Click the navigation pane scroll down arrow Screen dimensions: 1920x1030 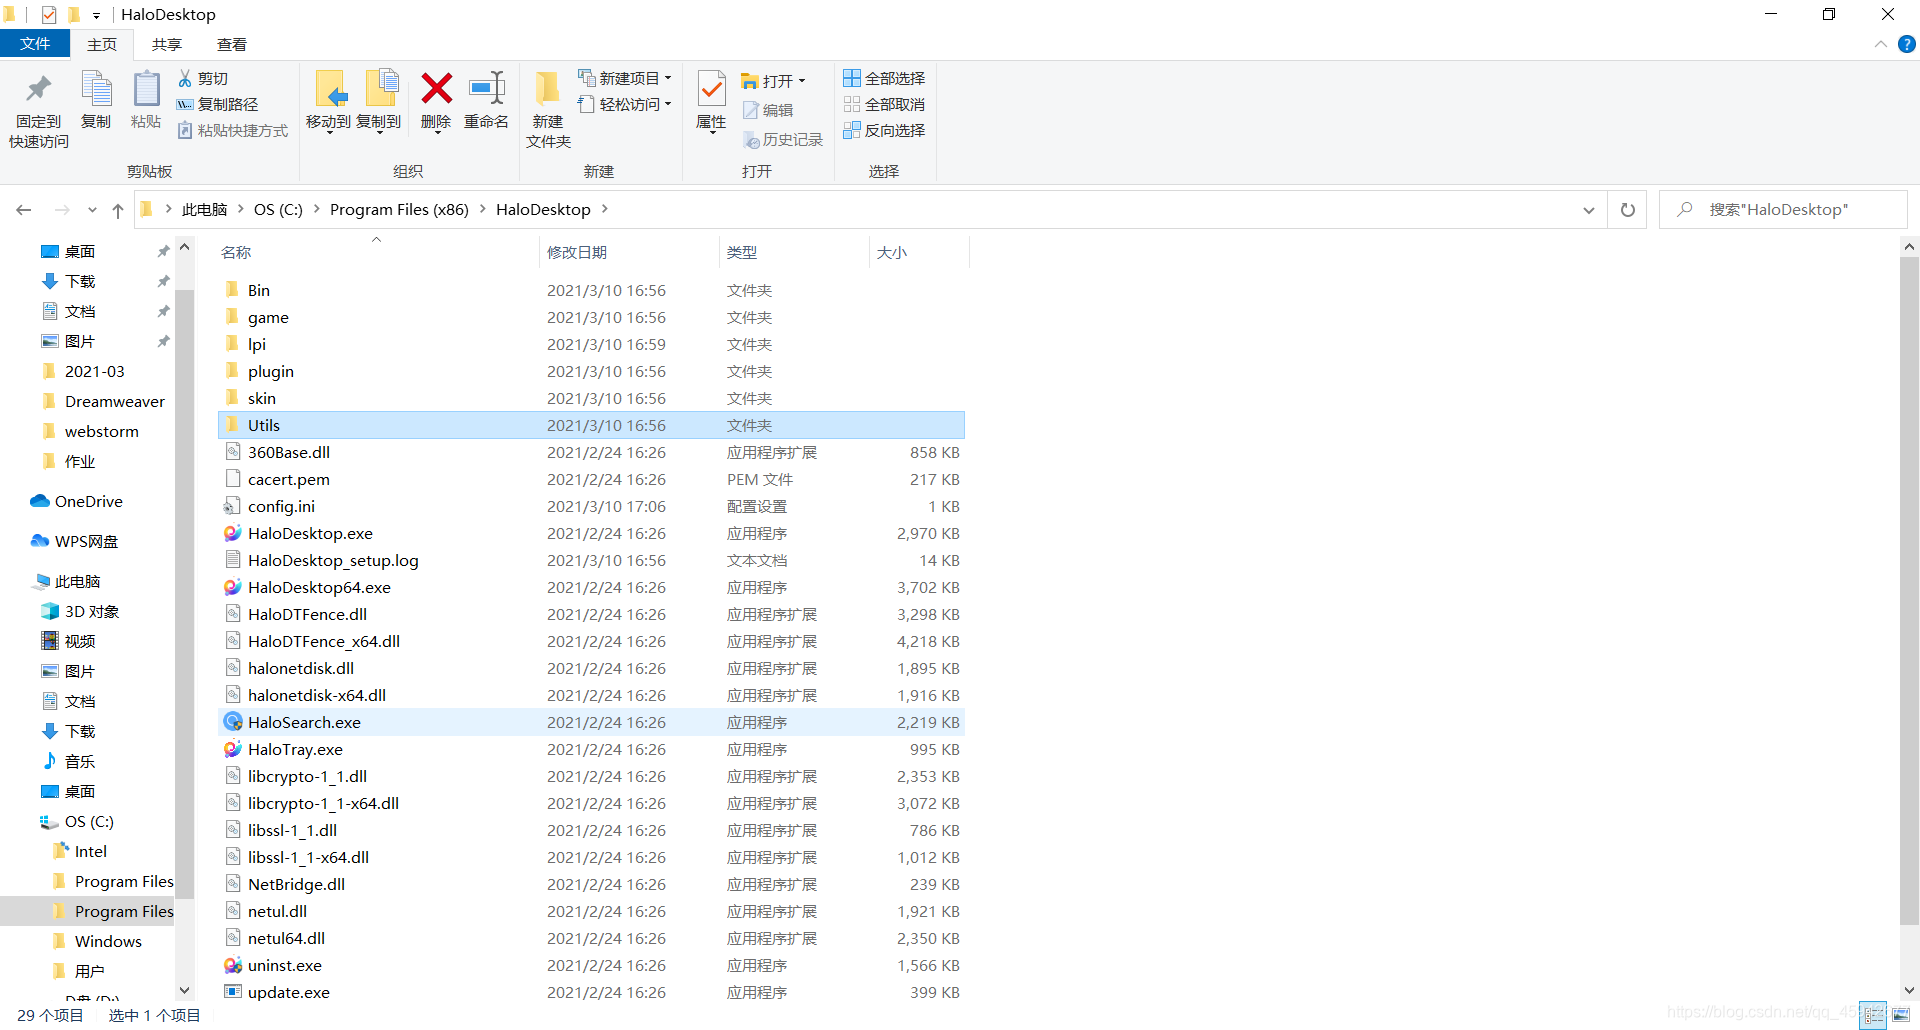[x=185, y=990]
